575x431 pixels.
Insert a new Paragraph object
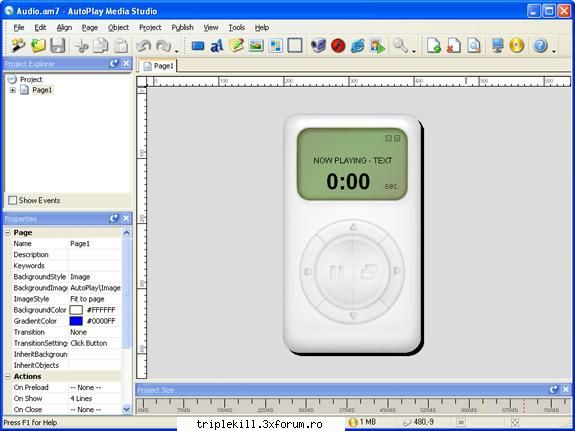click(237, 46)
